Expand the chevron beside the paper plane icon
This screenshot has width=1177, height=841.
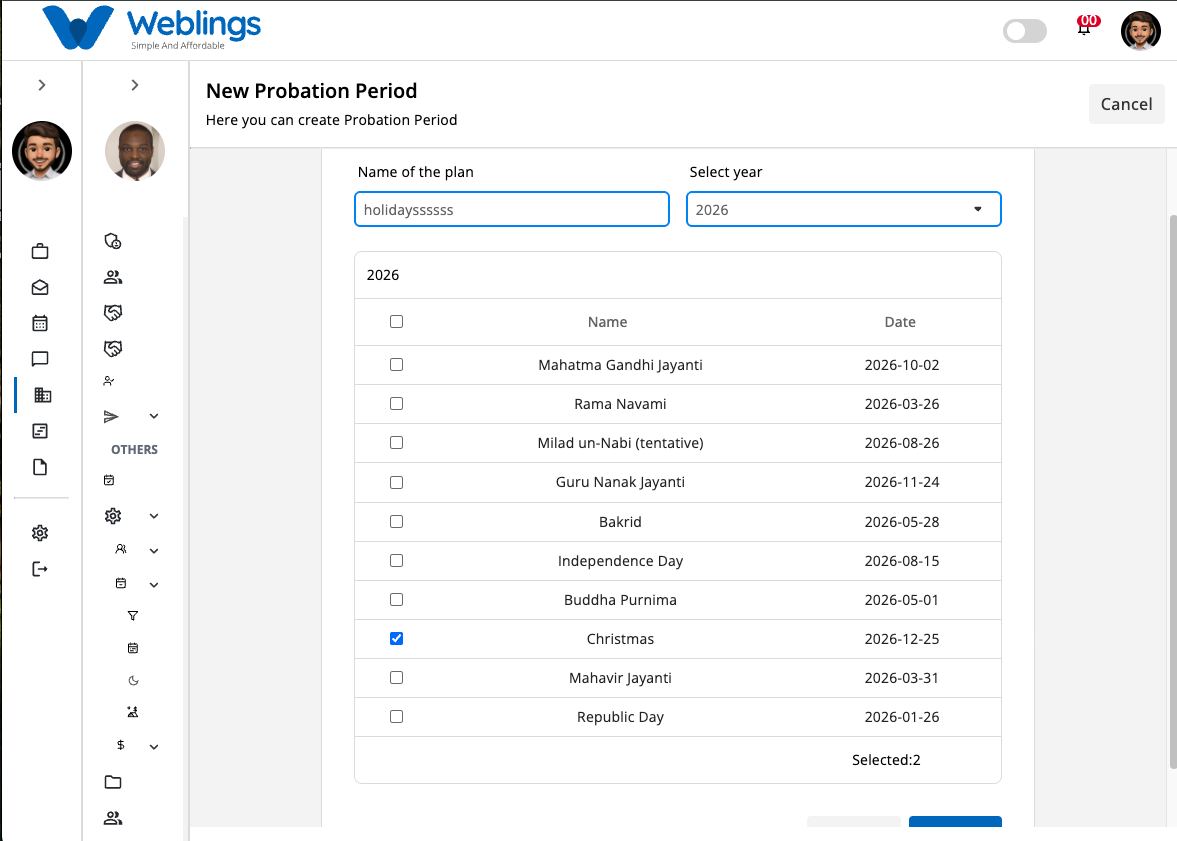[x=154, y=416]
